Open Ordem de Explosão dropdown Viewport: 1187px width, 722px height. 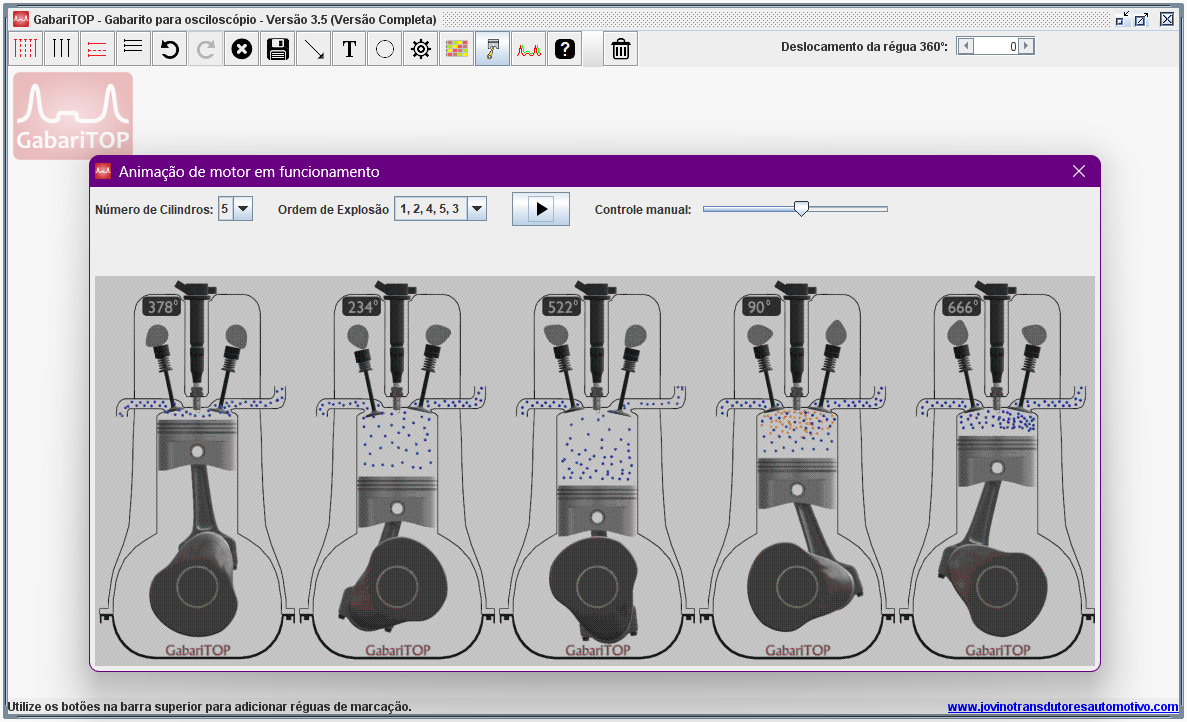(x=477, y=209)
